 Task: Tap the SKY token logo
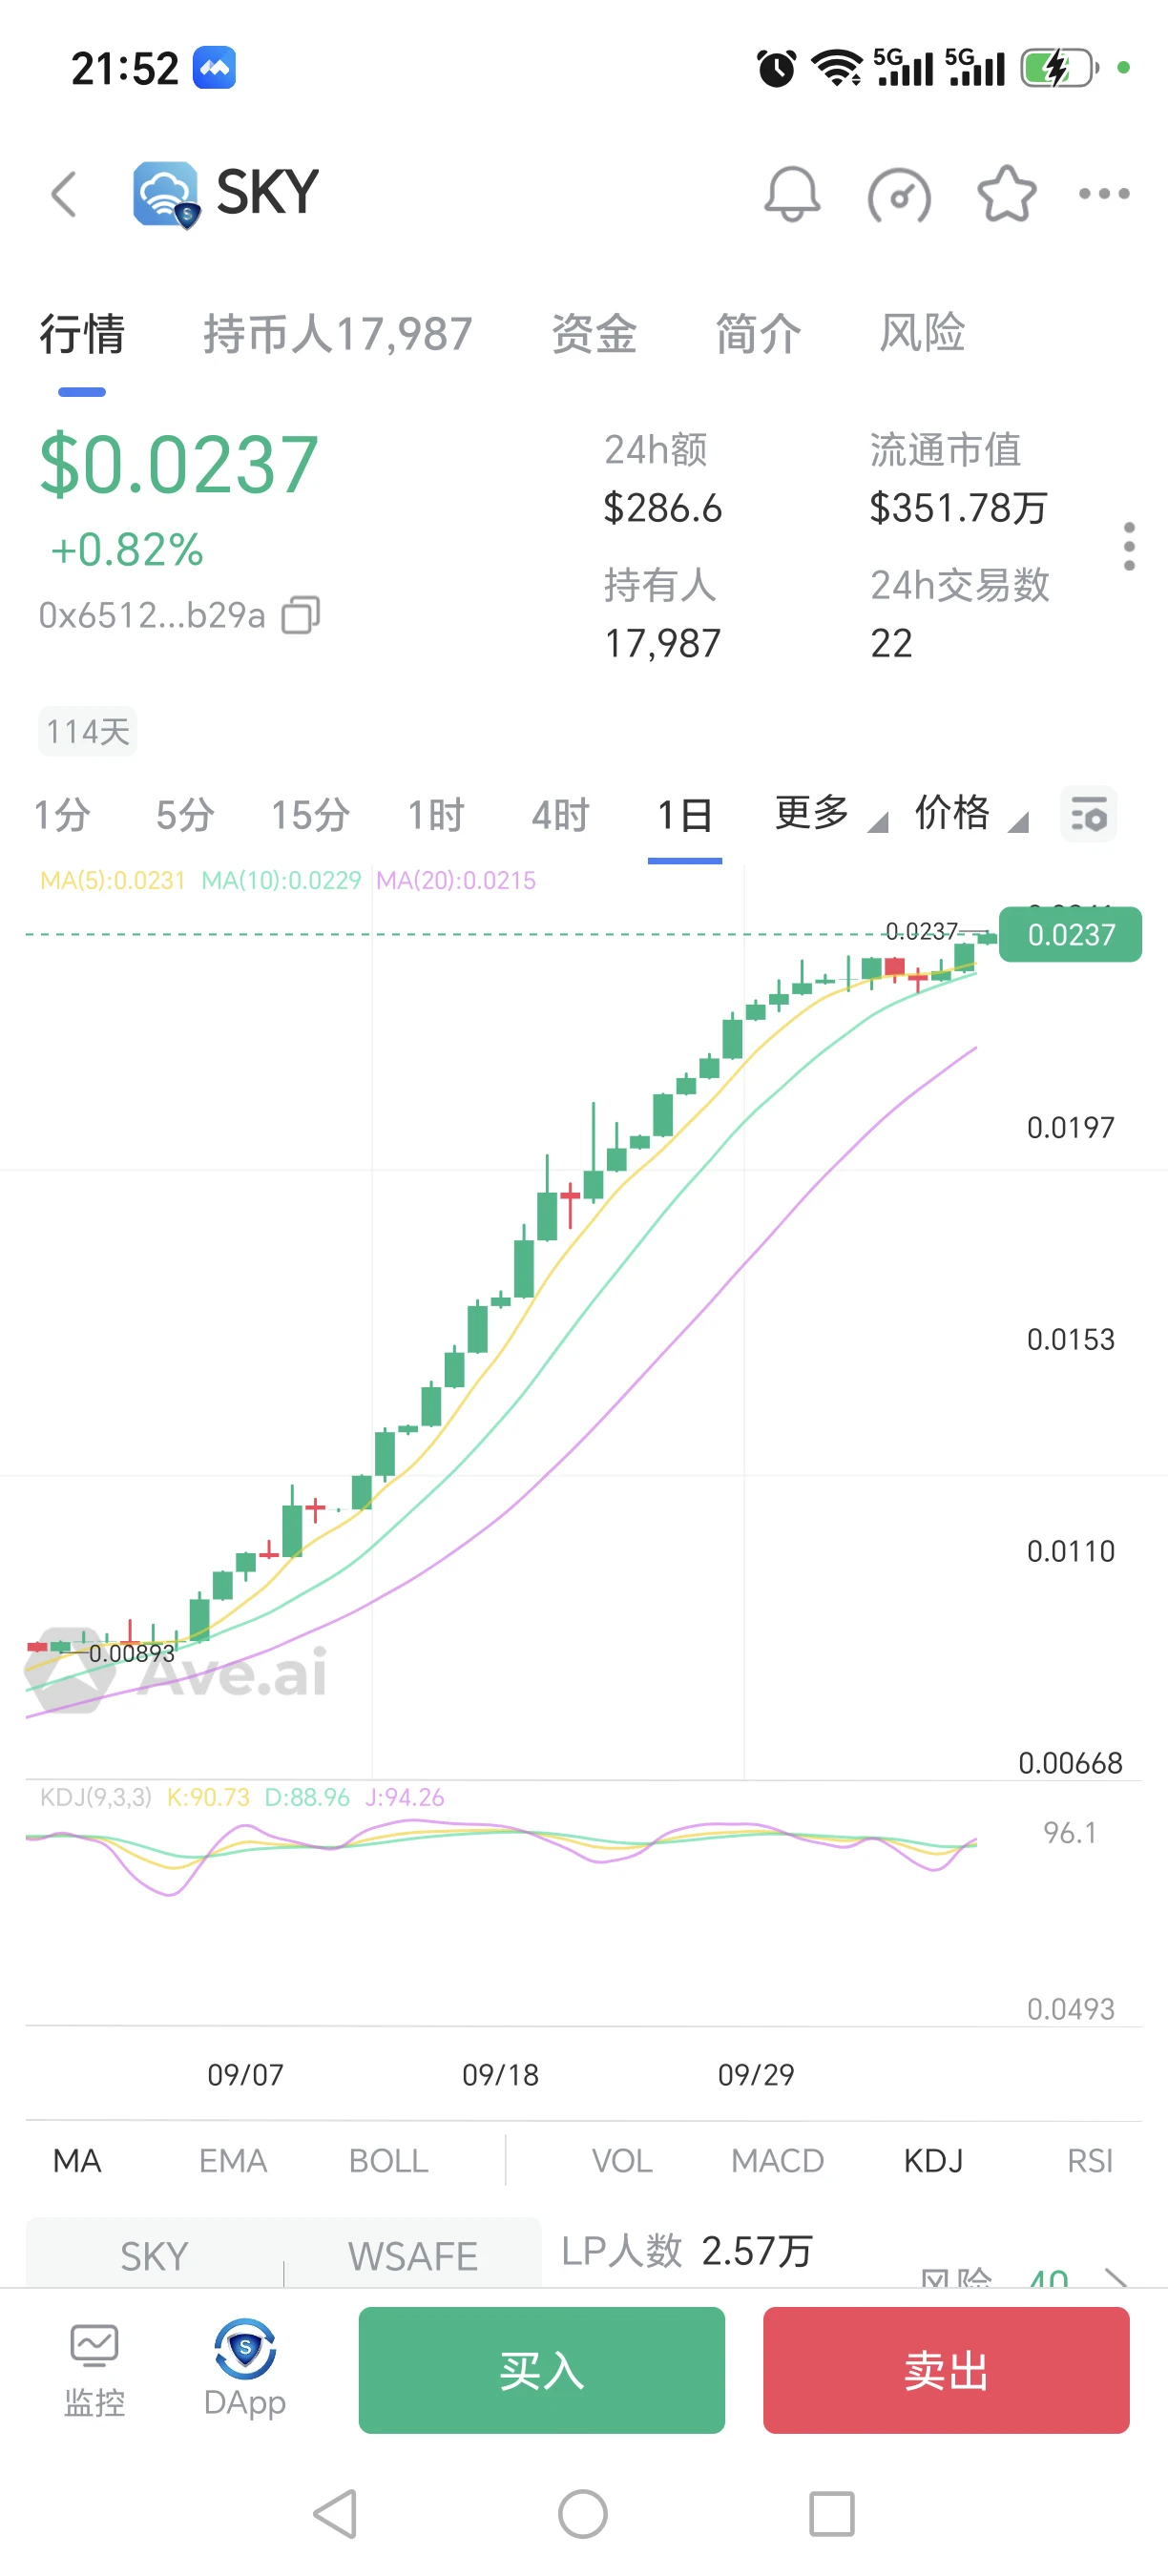pos(166,194)
